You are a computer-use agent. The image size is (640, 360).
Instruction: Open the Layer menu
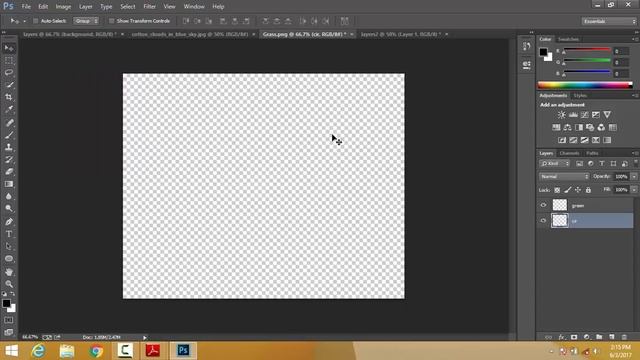coord(85,7)
